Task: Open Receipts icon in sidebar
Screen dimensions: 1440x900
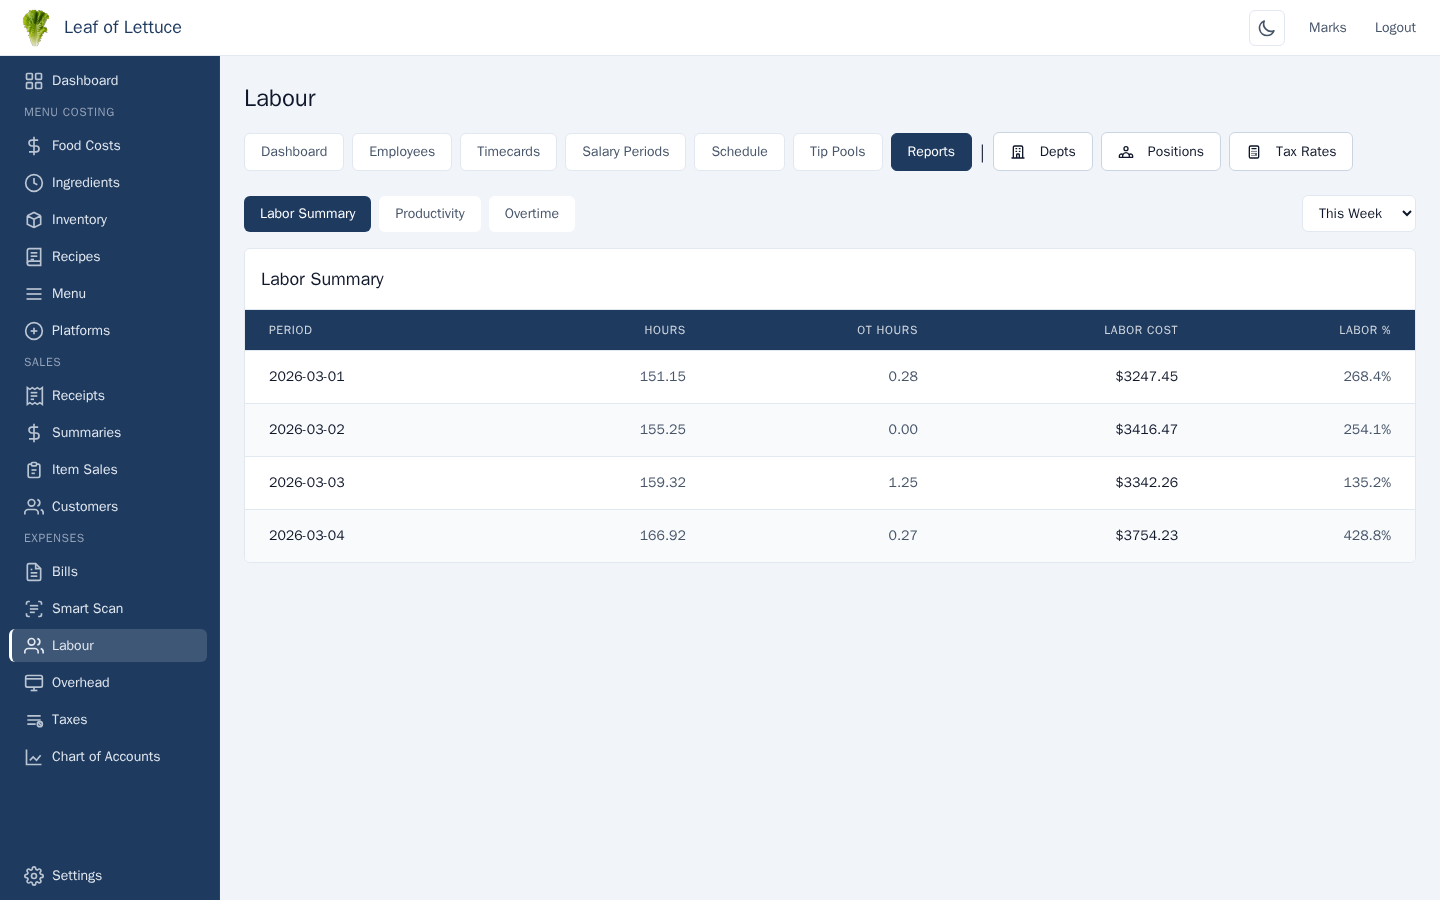Action: click(34, 396)
